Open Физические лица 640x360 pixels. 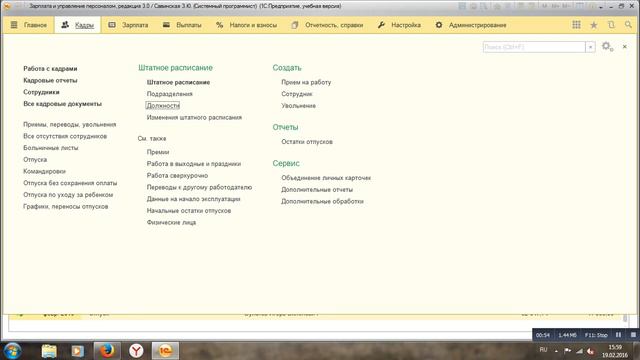[171, 223]
